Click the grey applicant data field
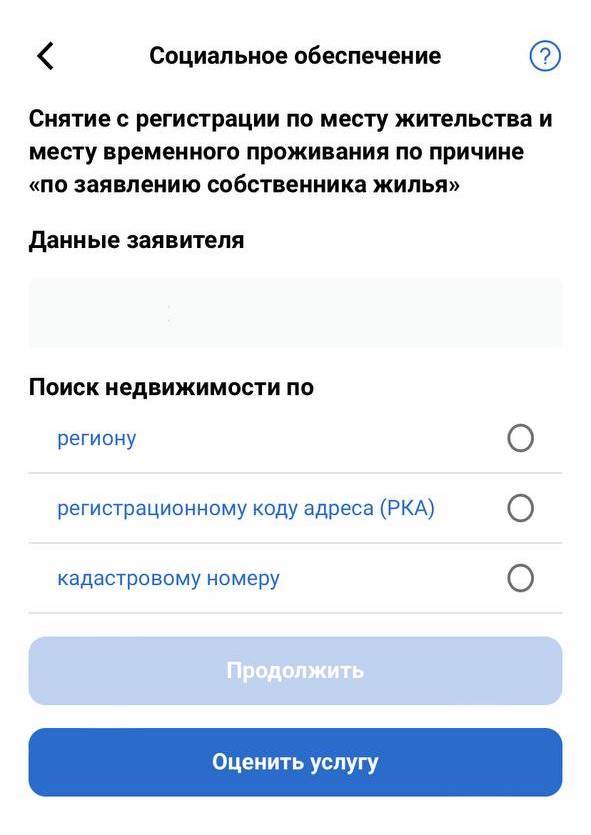 tap(296, 313)
